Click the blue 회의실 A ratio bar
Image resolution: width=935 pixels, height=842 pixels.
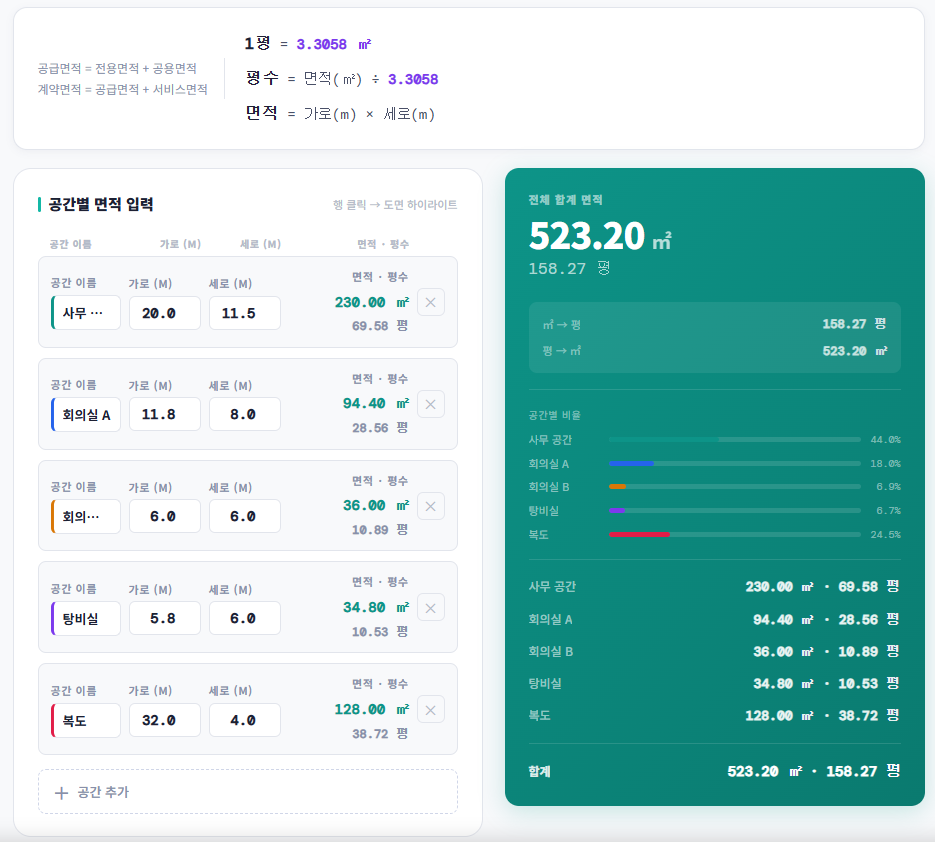click(x=735, y=463)
